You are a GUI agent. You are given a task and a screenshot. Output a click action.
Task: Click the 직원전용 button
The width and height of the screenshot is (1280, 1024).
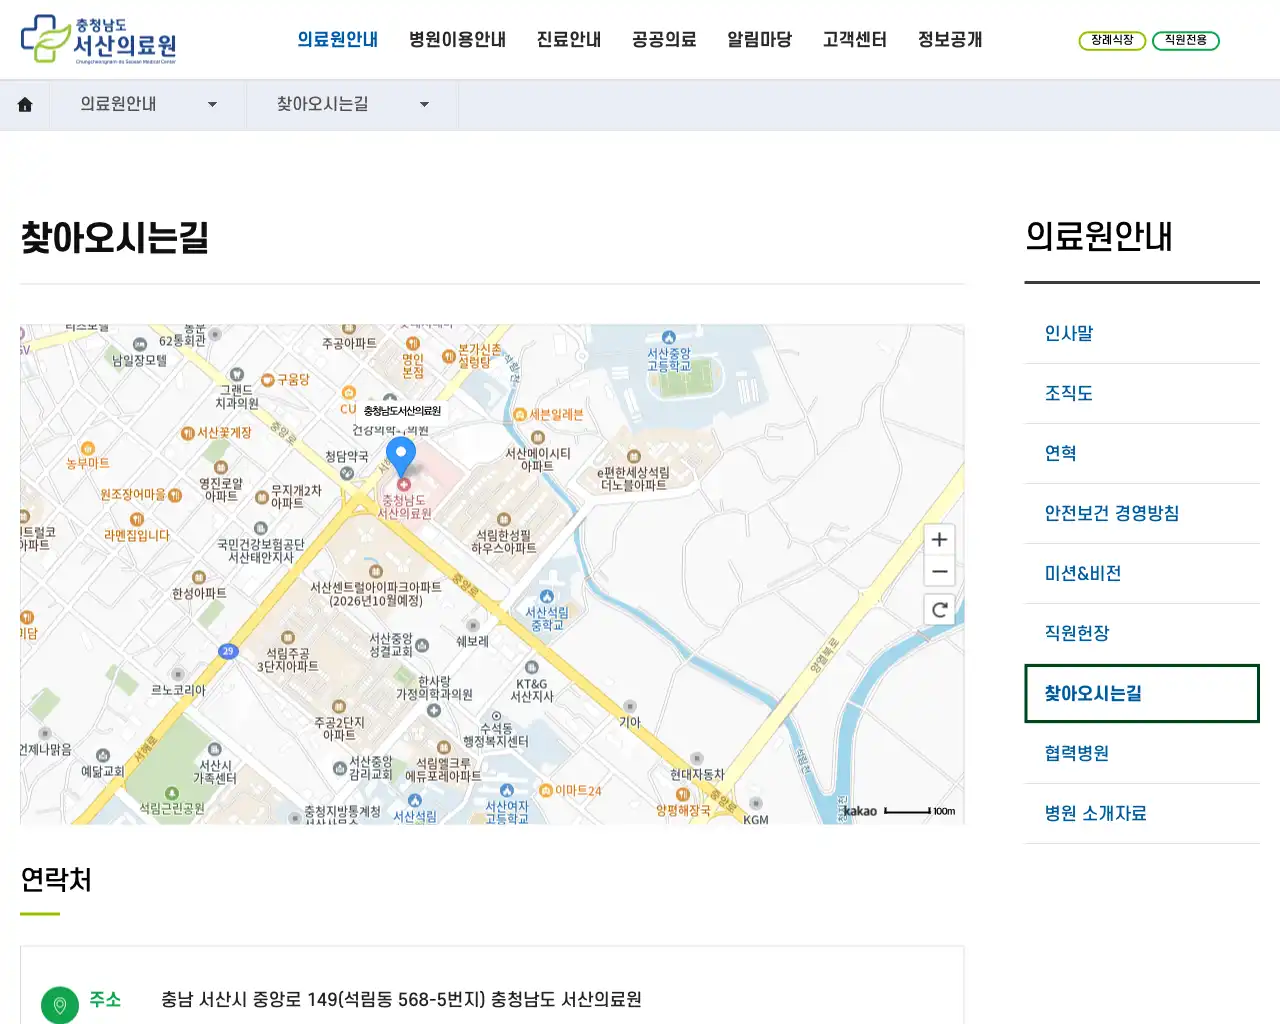[1186, 42]
